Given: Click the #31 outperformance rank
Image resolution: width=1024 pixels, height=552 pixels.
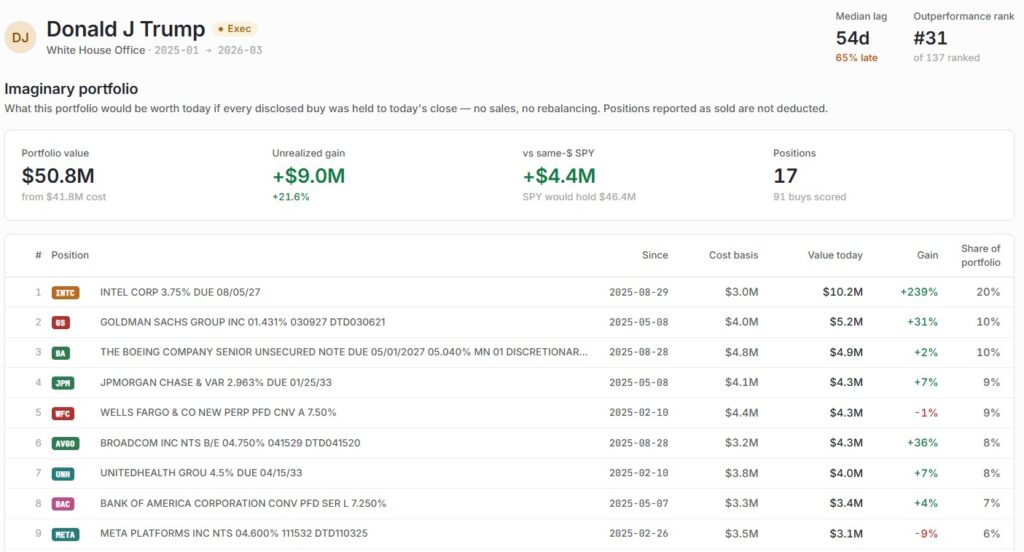Looking at the screenshot, I should click(930, 38).
